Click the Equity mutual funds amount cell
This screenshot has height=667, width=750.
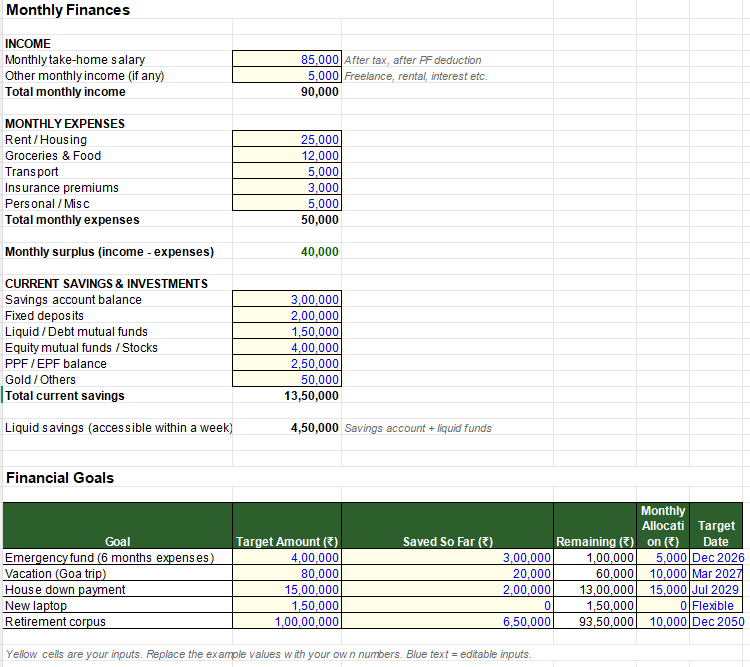[x=287, y=347]
